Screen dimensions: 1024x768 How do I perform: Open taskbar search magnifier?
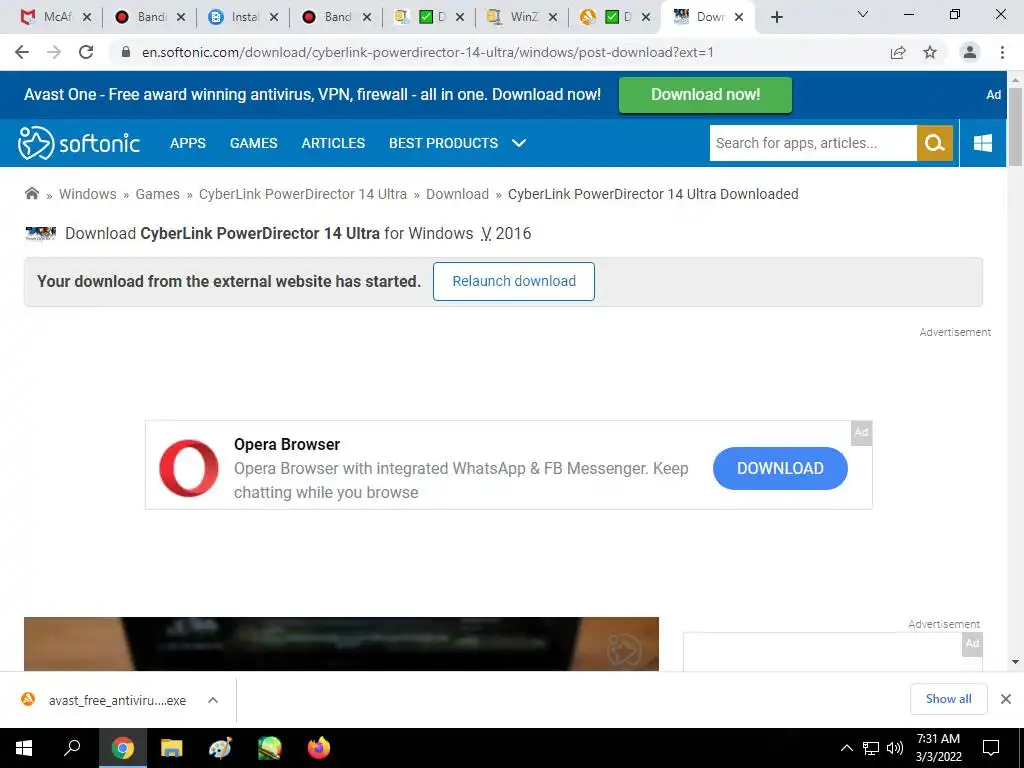pyautogui.click(x=72, y=748)
